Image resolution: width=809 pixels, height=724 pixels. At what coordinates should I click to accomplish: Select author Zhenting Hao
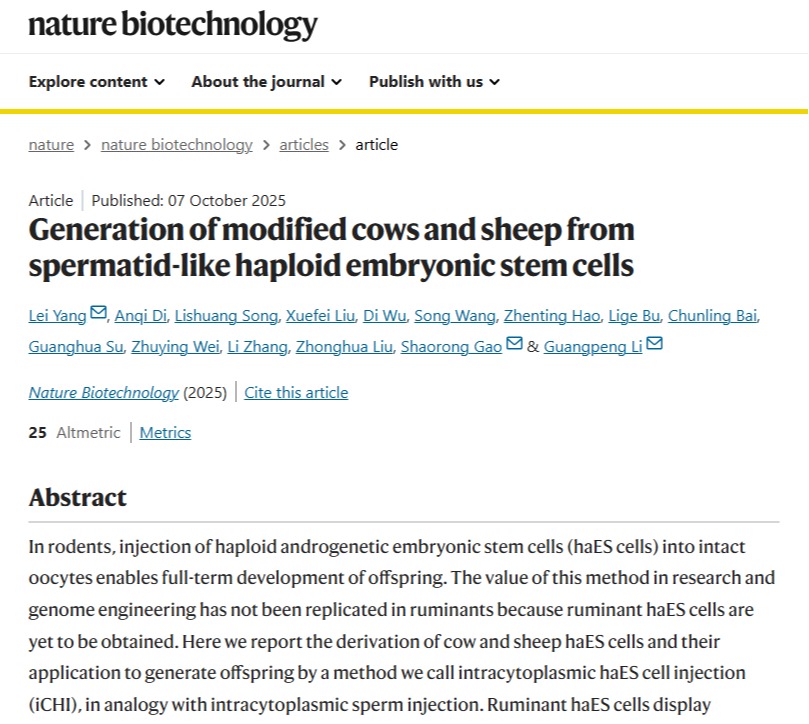click(552, 316)
